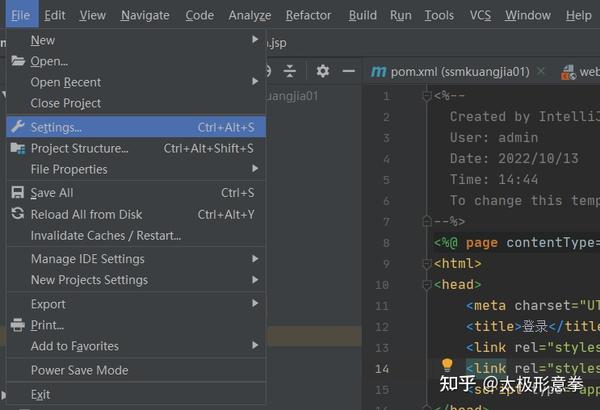Close the pom.xml editor tab
Viewport: 600px width, 410px height.
click(541, 71)
